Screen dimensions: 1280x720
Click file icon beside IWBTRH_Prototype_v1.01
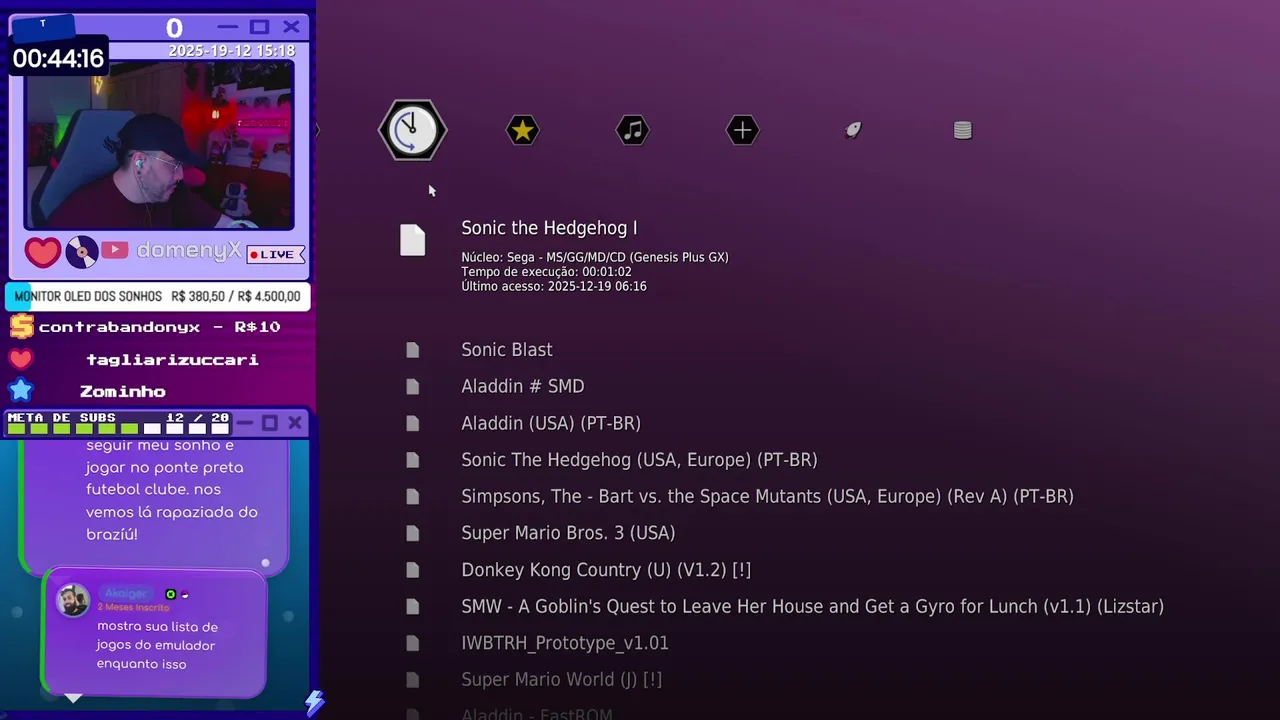point(413,643)
